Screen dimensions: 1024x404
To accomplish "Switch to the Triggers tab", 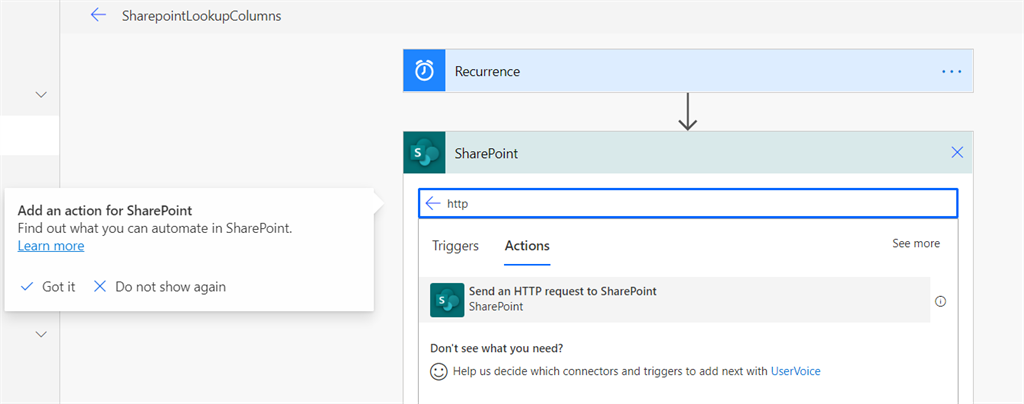I will (455, 246).
